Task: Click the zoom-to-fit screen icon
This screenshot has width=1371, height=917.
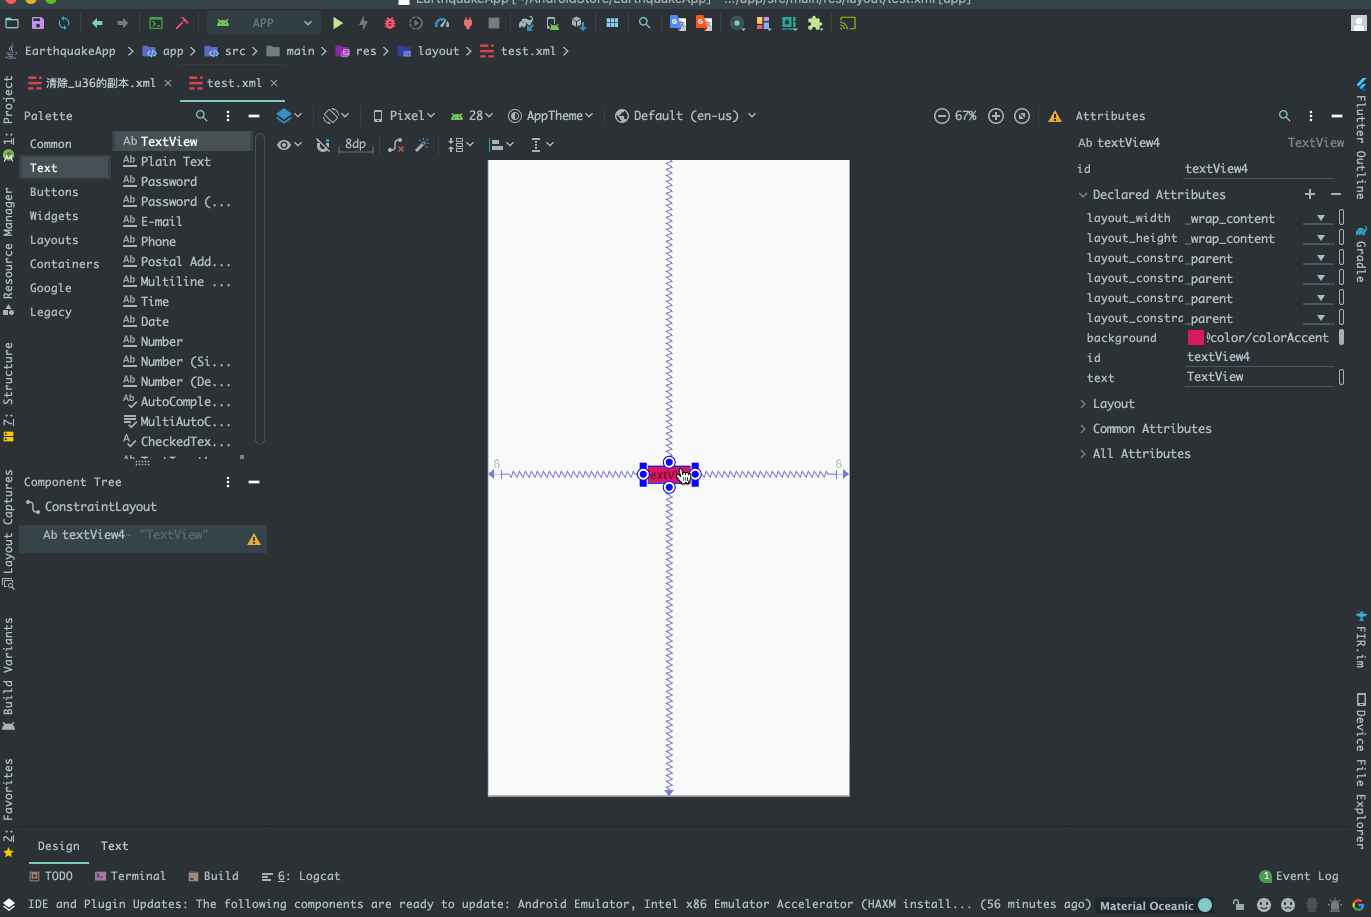Action: click(1022, 116)
